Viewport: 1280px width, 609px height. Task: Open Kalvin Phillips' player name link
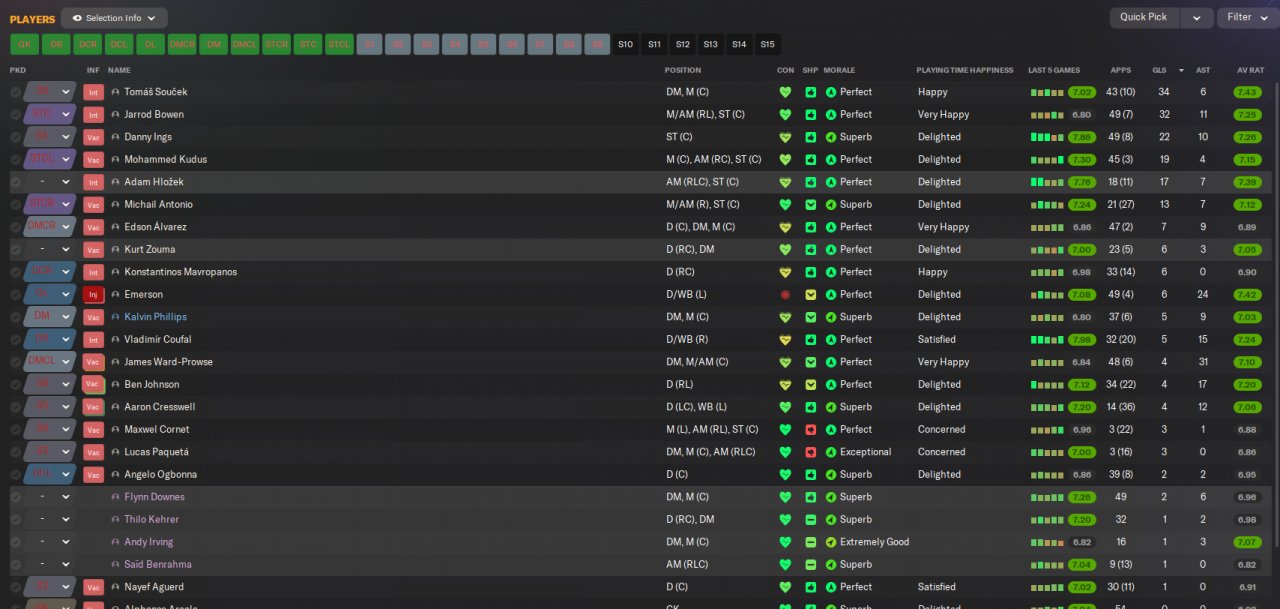[x=155, y=317]
